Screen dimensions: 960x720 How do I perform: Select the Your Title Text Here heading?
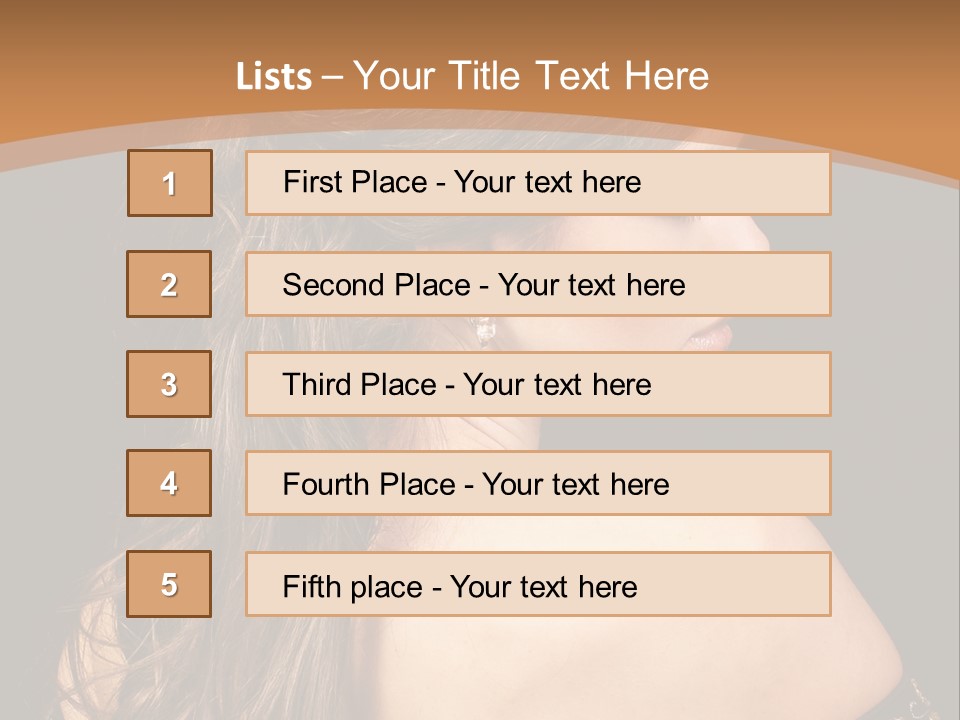pos(531,76)
